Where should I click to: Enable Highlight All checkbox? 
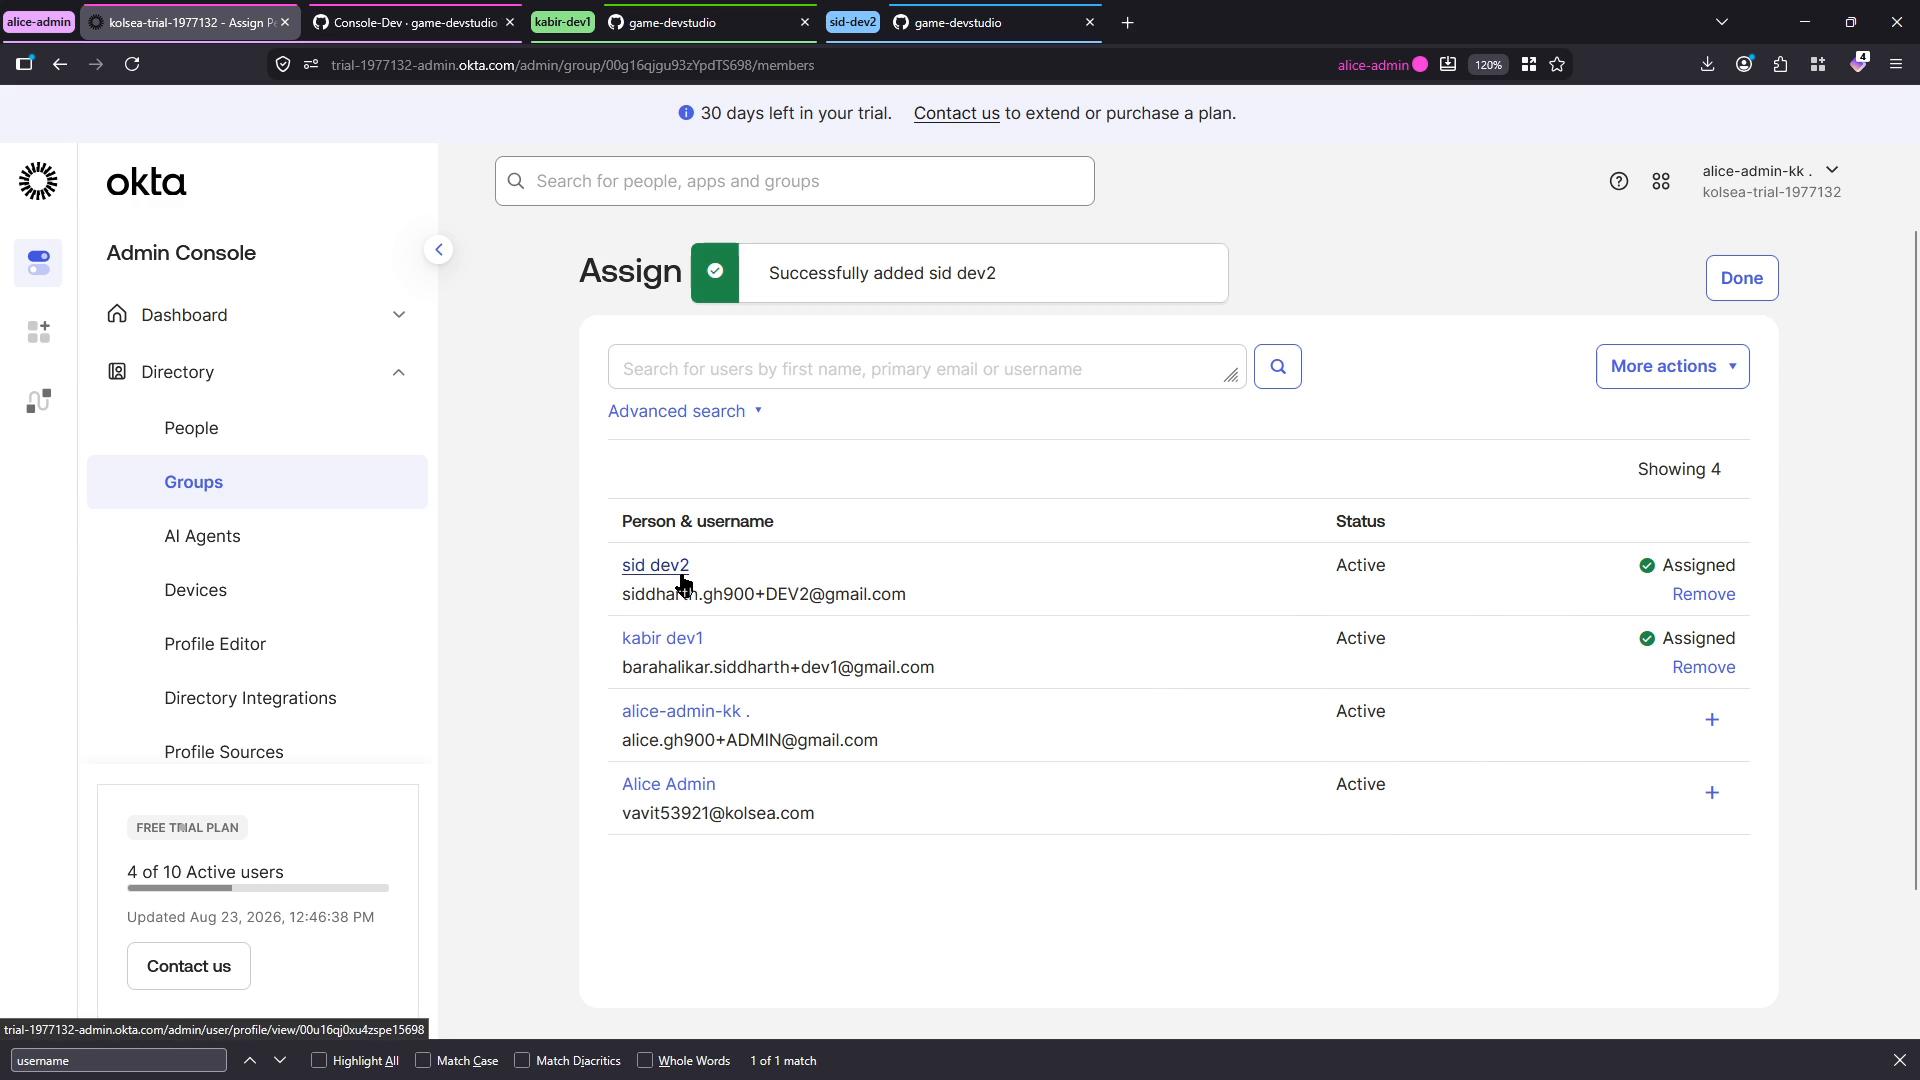pos(319,1060)
